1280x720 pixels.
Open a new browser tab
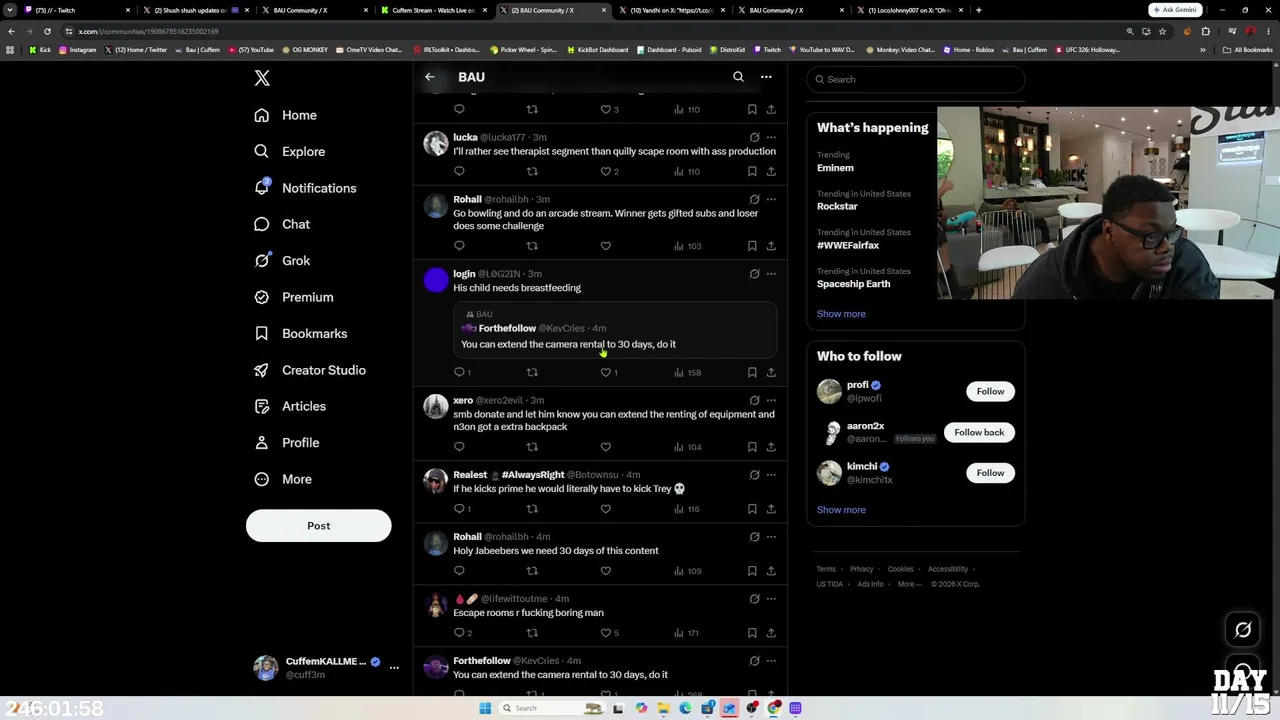(x=978, y=10)
